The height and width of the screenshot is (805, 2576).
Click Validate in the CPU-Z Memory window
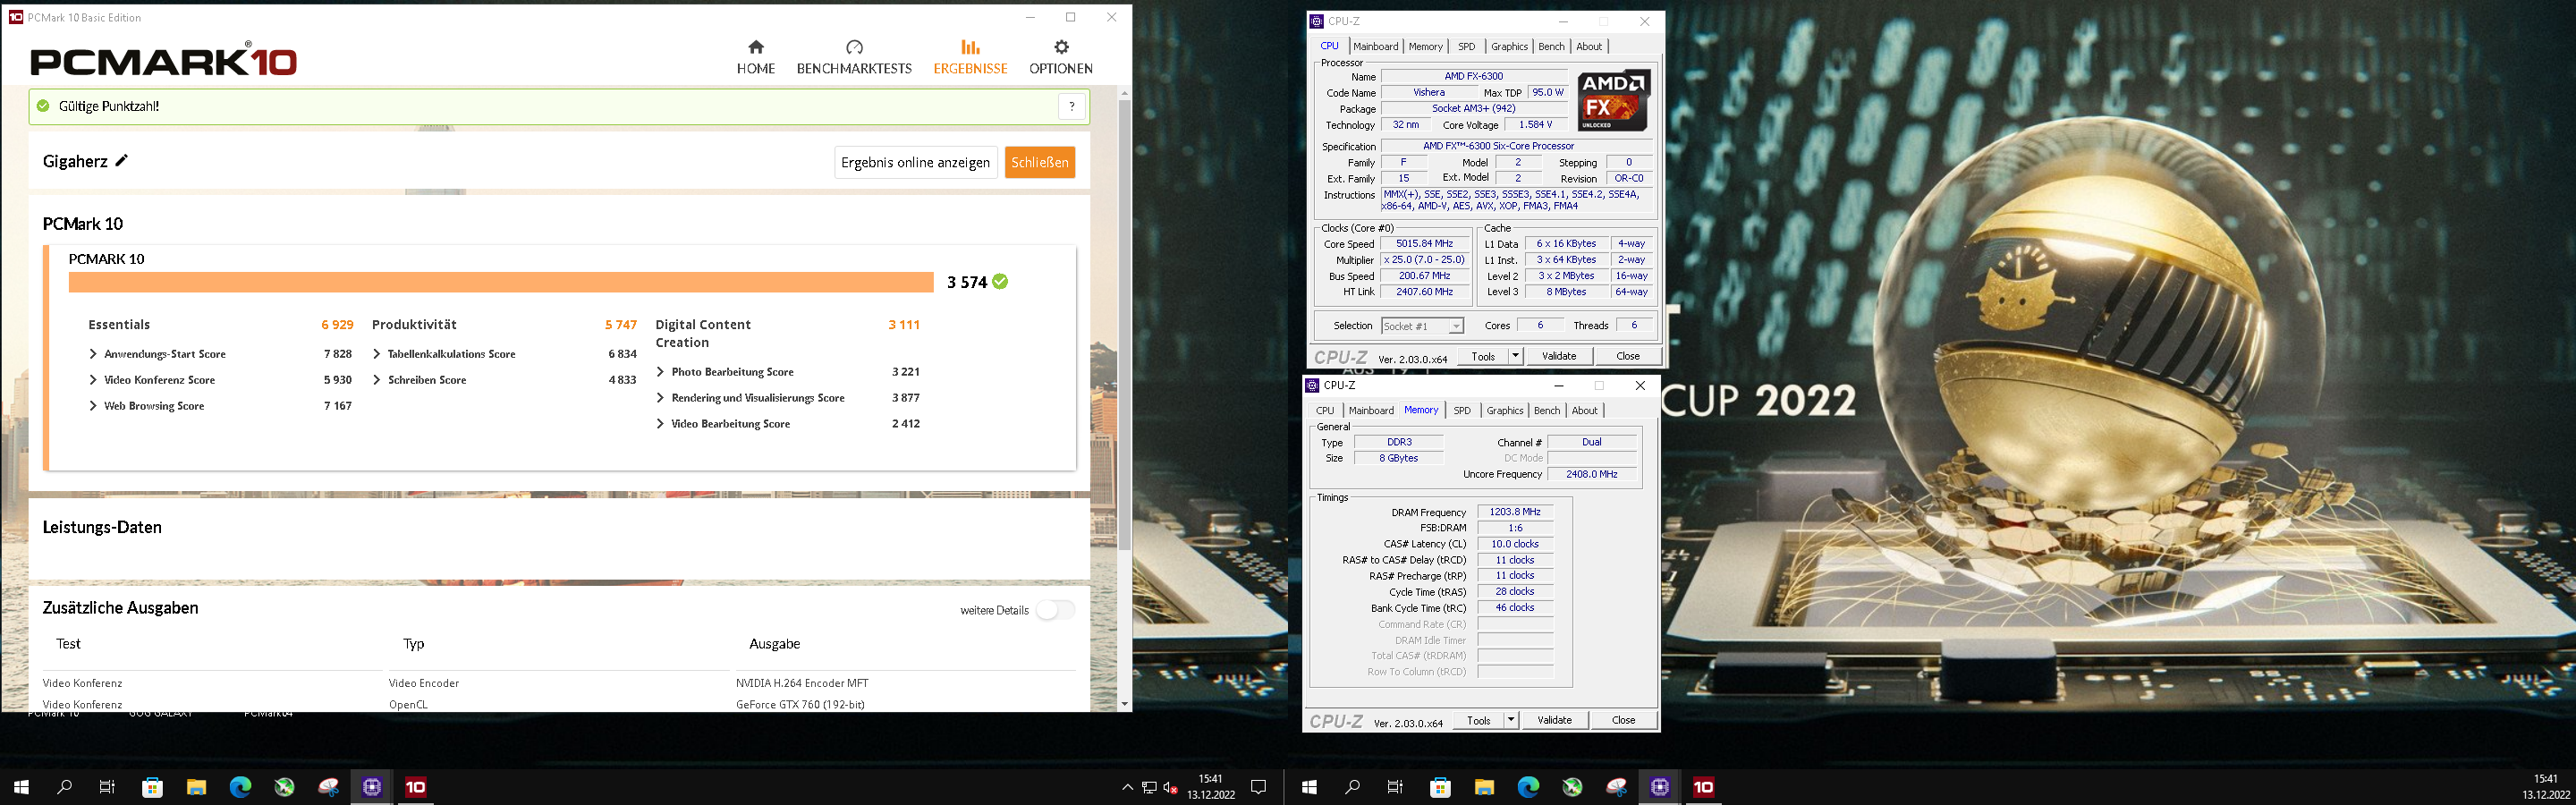(1555, 720)
